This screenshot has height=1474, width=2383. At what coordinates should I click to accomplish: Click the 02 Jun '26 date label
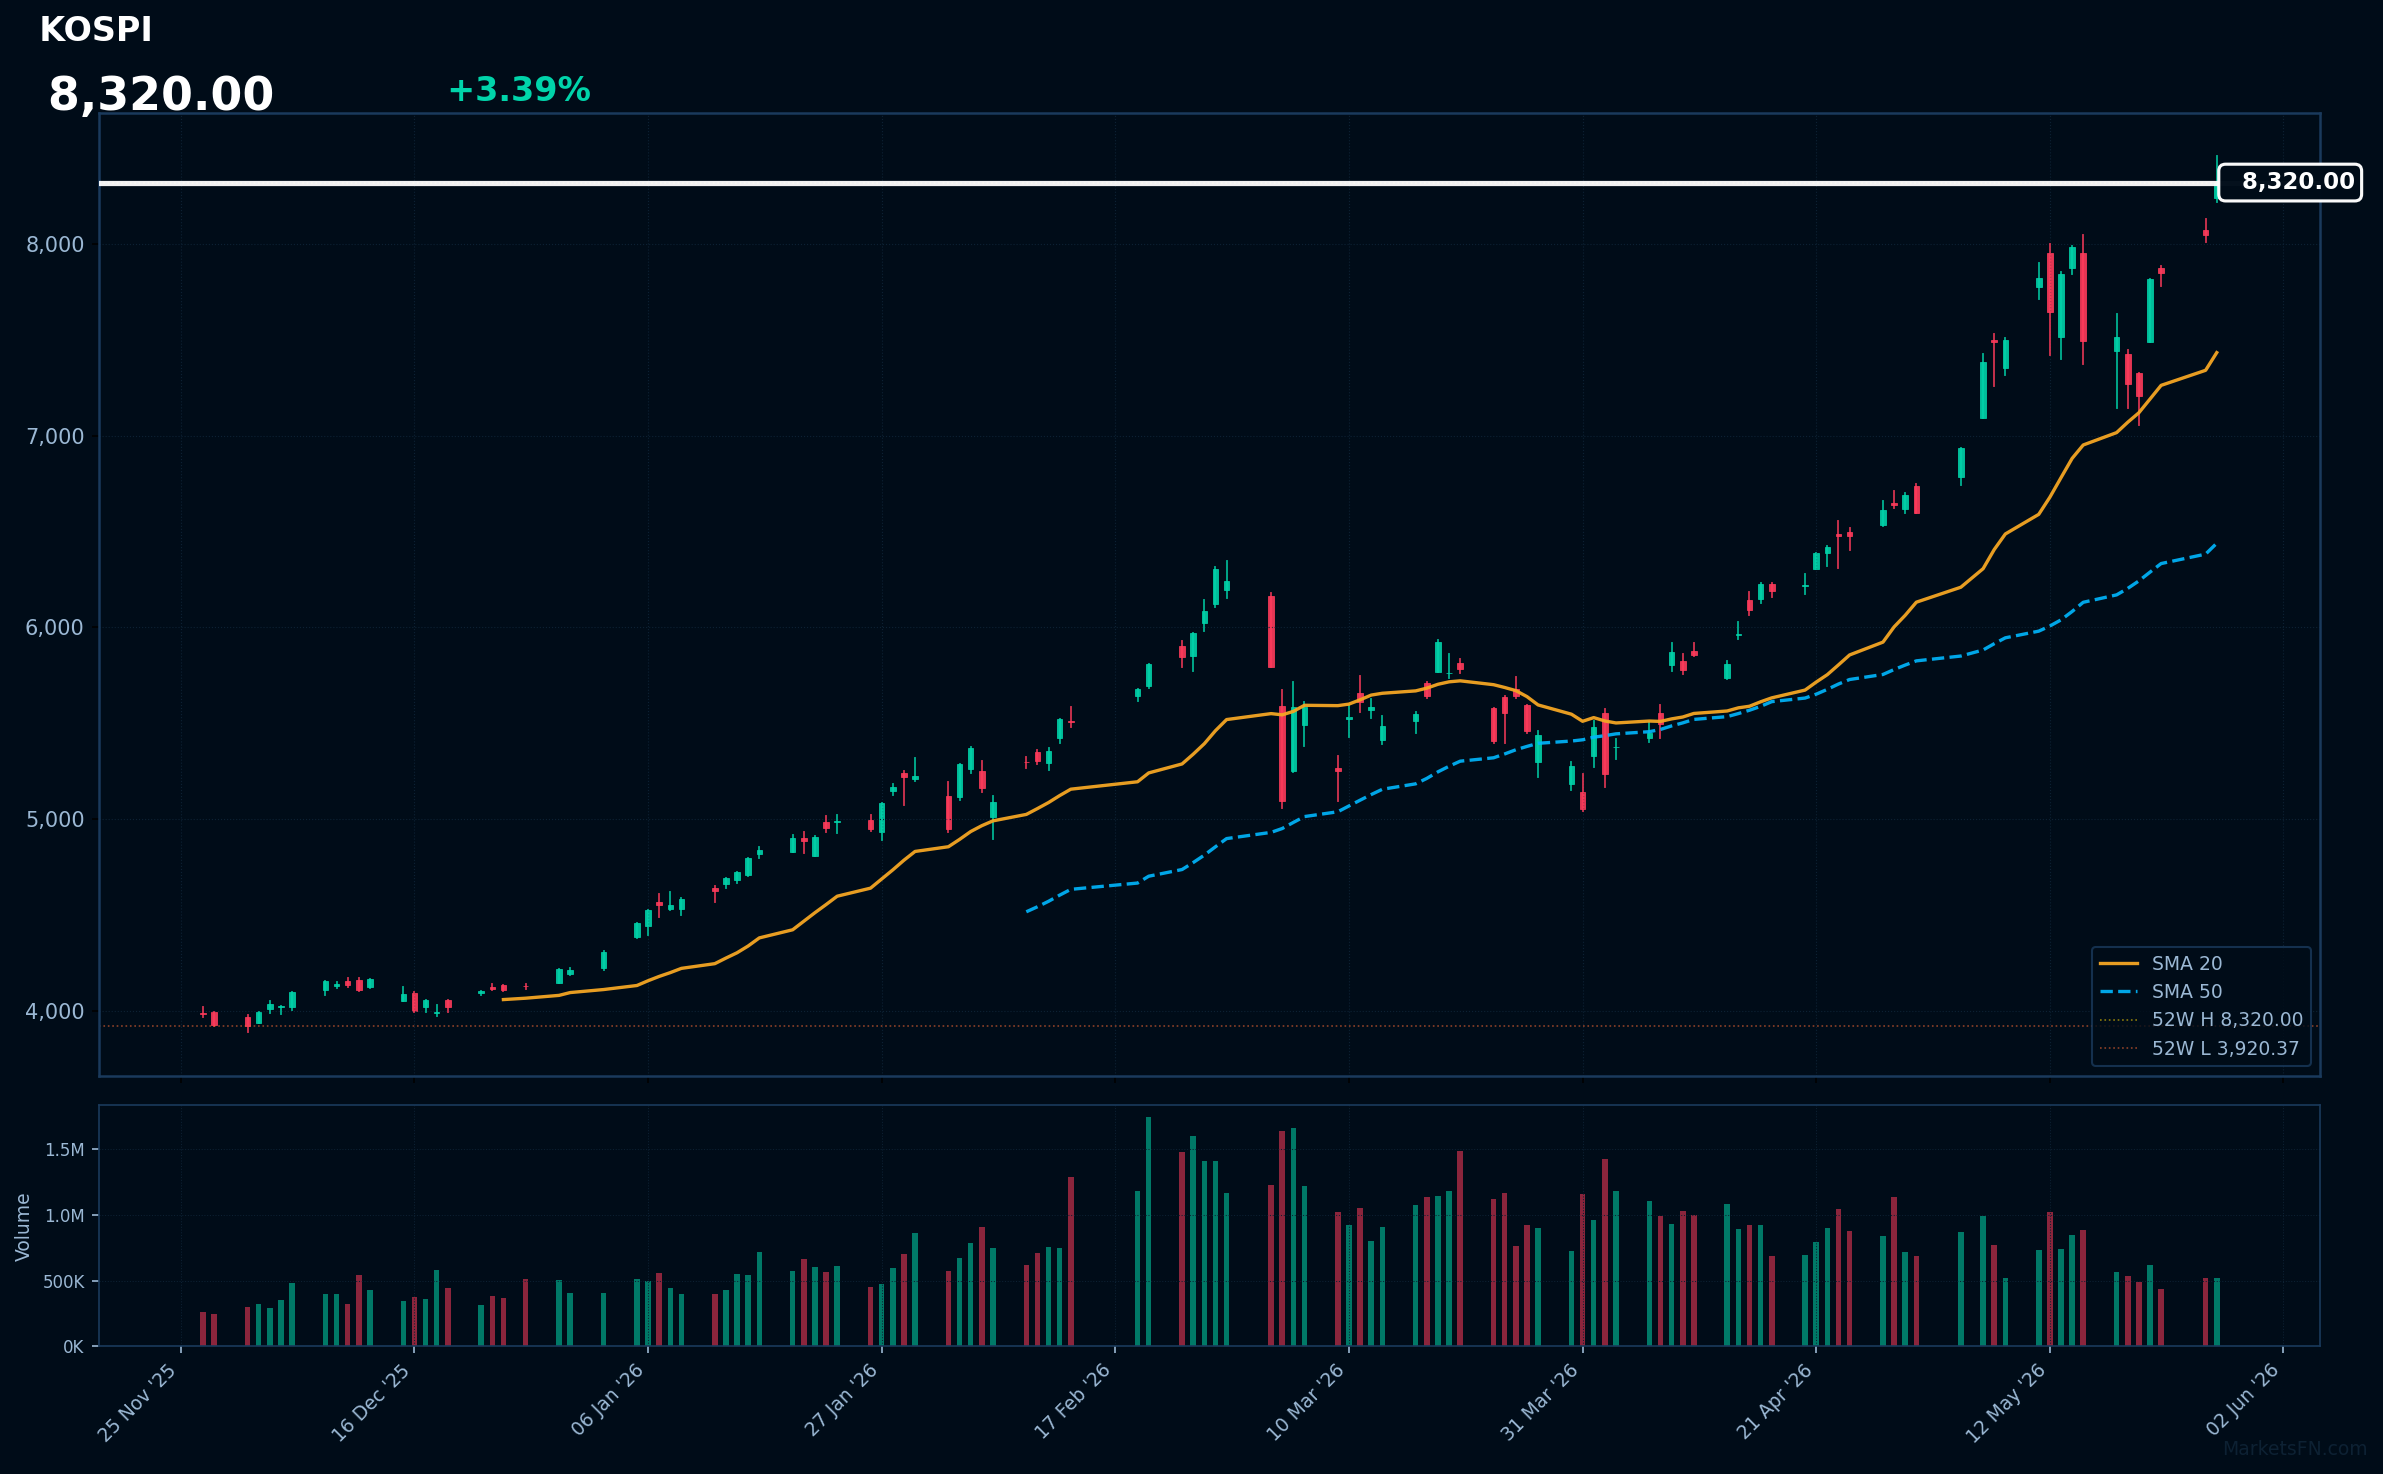pos(2243,1399)
